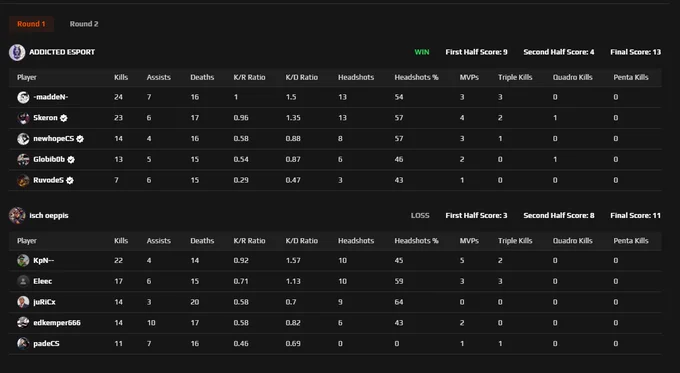Click verified badge next to Skeron
The height and width of the screenshot is (373, 680).
coord(64,118)
